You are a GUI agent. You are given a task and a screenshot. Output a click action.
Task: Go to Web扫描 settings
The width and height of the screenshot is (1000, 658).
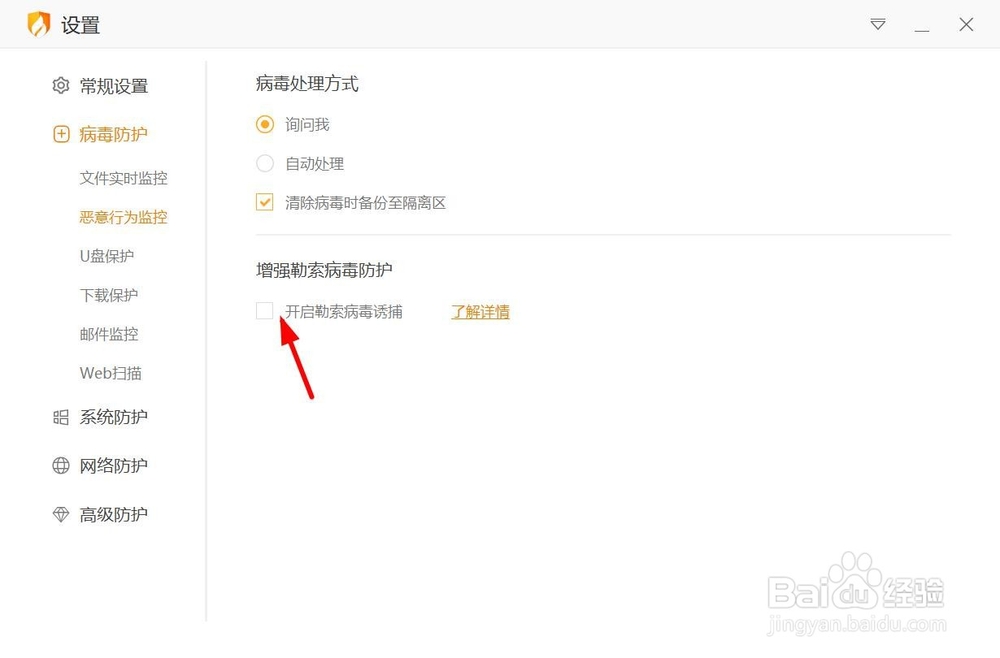(110, 373)
